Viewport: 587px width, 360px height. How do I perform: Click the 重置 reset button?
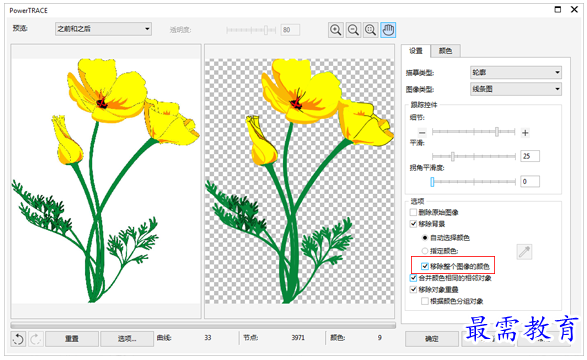click(72, 339)
